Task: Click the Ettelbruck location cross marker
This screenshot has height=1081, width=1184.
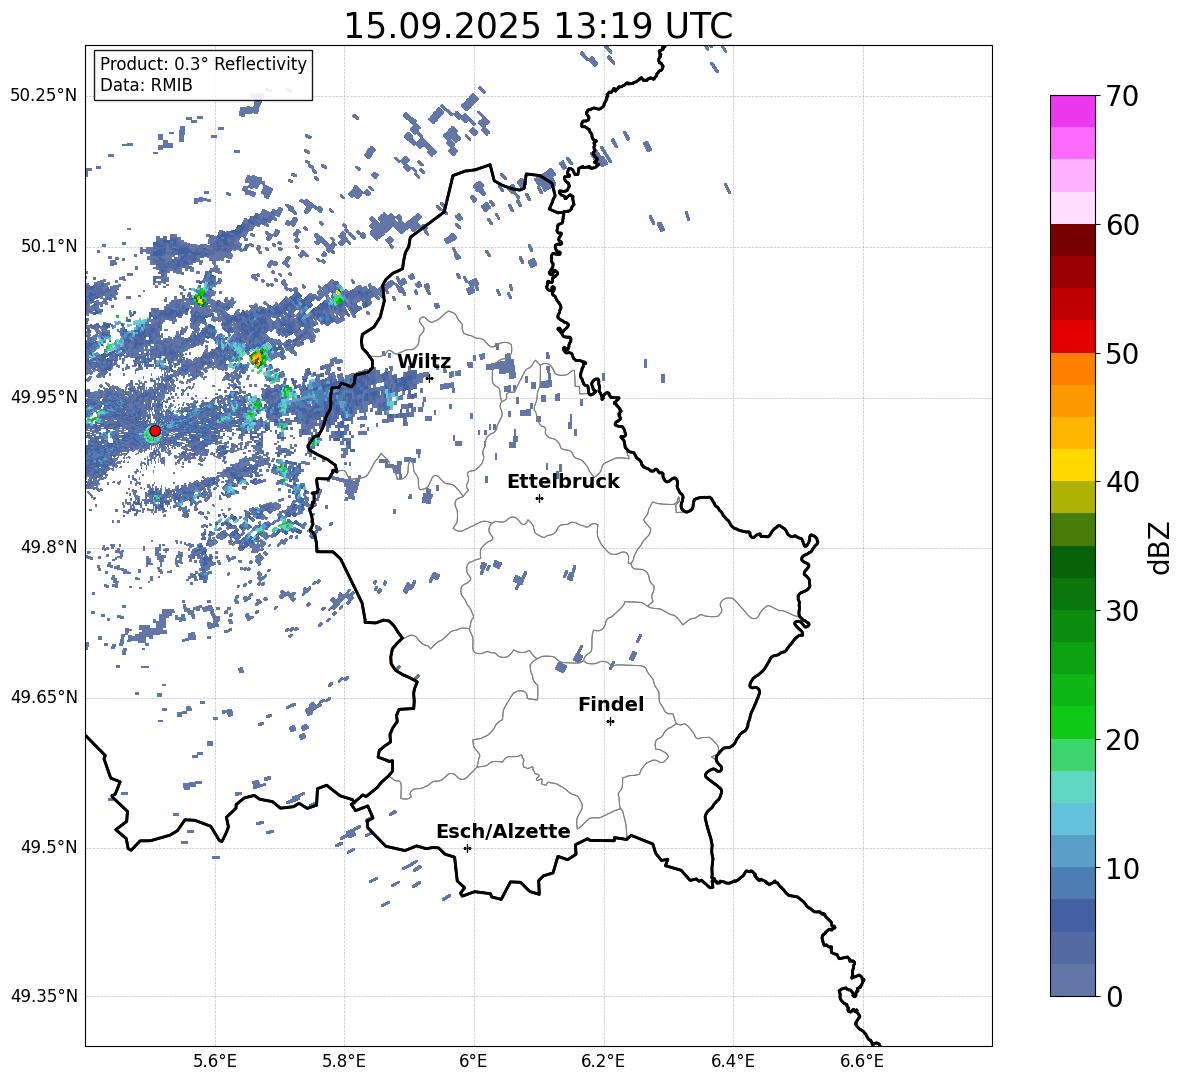Action: pyautogui.click(x=539, y=498)
